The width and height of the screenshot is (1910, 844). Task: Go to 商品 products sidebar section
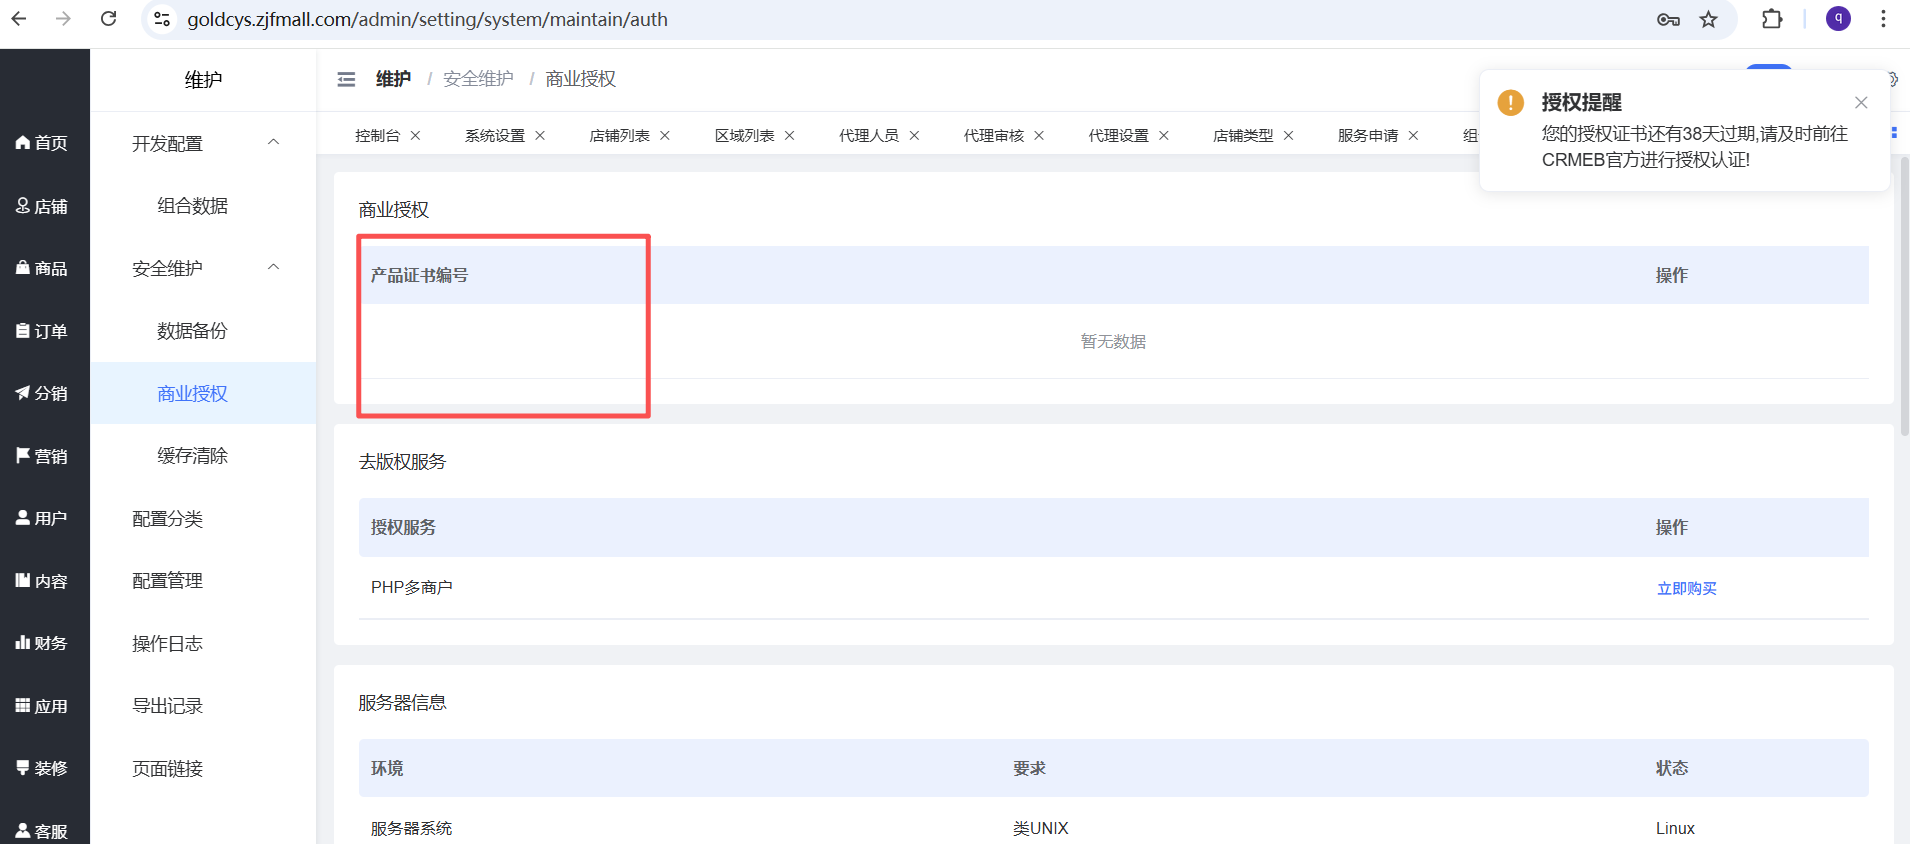pyautogui.click(x=42, y=268)
